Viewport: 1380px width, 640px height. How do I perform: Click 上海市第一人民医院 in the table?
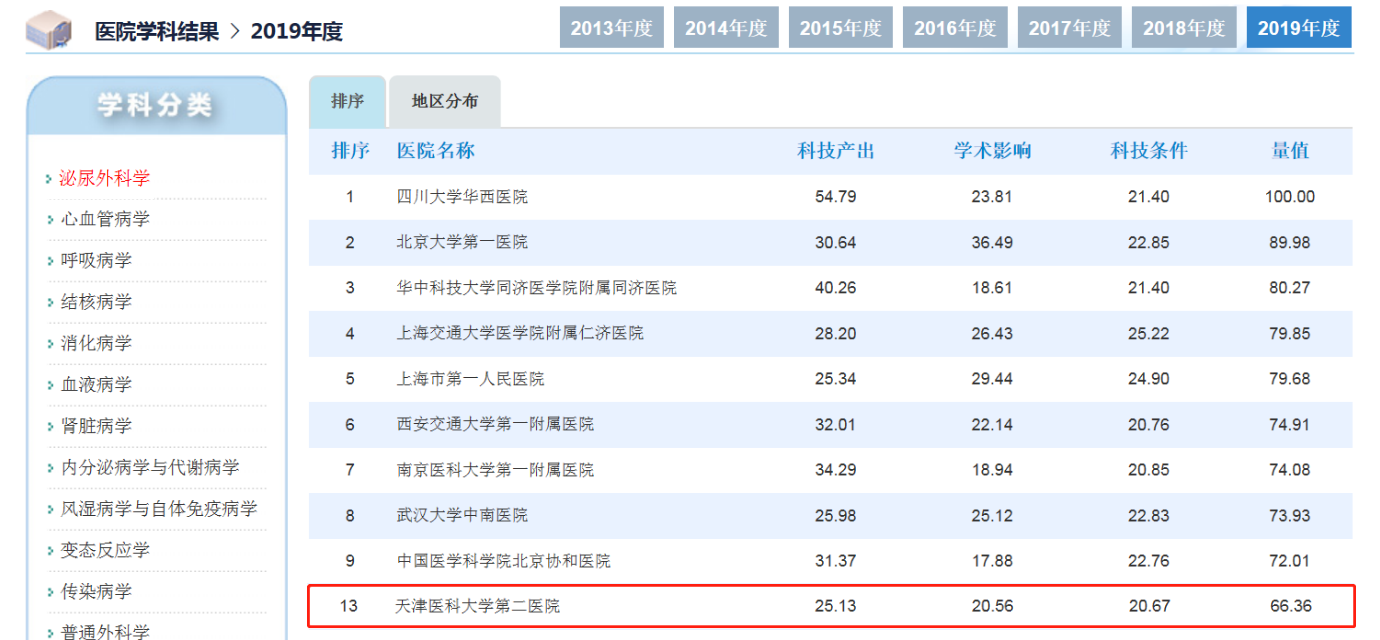(x=470, y=379)
